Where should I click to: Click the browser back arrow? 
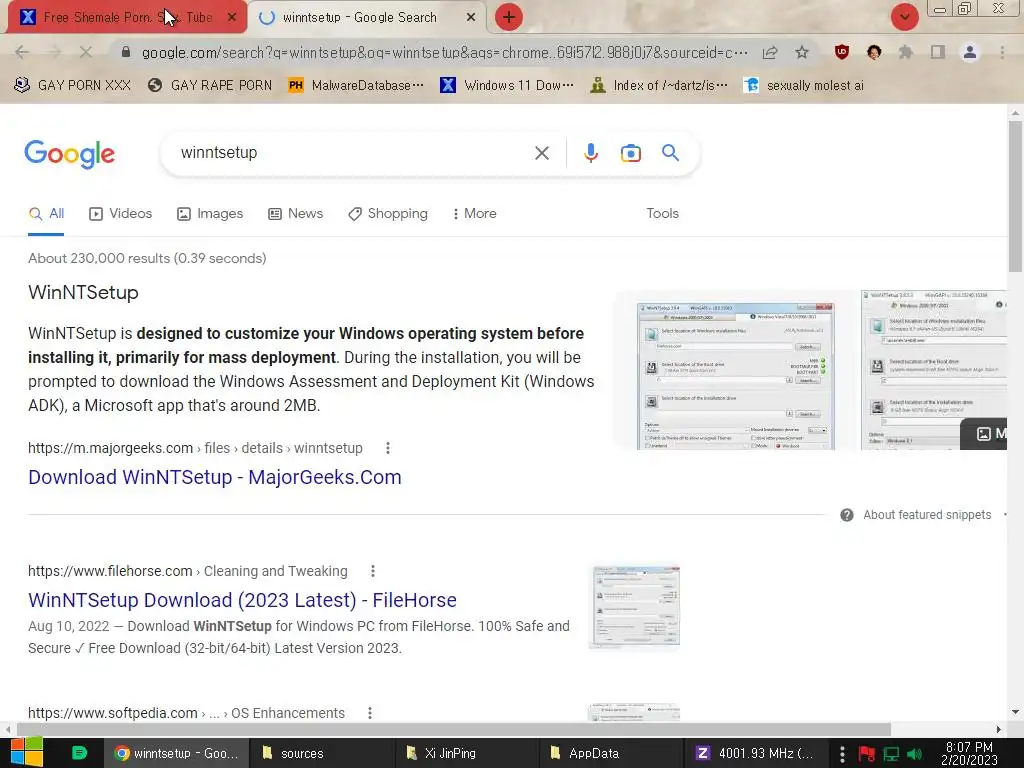pos(22,52)
